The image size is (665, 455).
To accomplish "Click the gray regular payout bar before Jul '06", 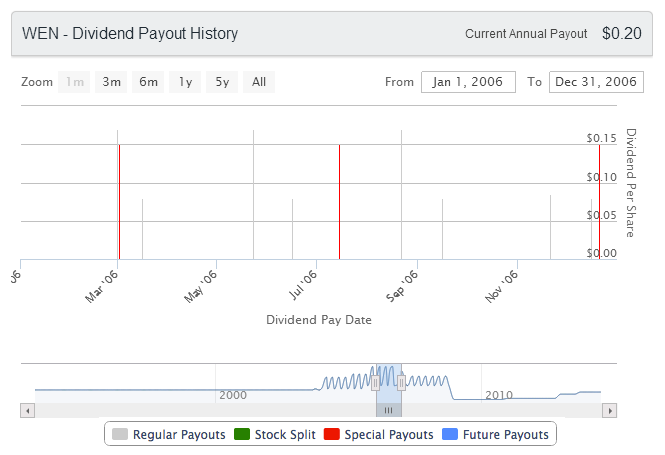I will [x=293, y=229].
